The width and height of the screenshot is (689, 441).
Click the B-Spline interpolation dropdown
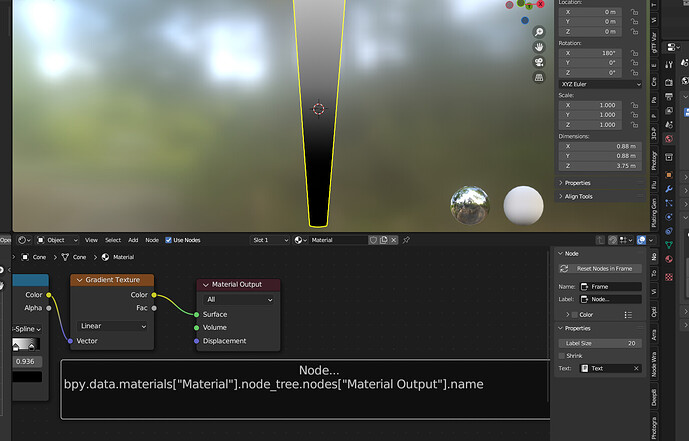[x=27, y=329]
